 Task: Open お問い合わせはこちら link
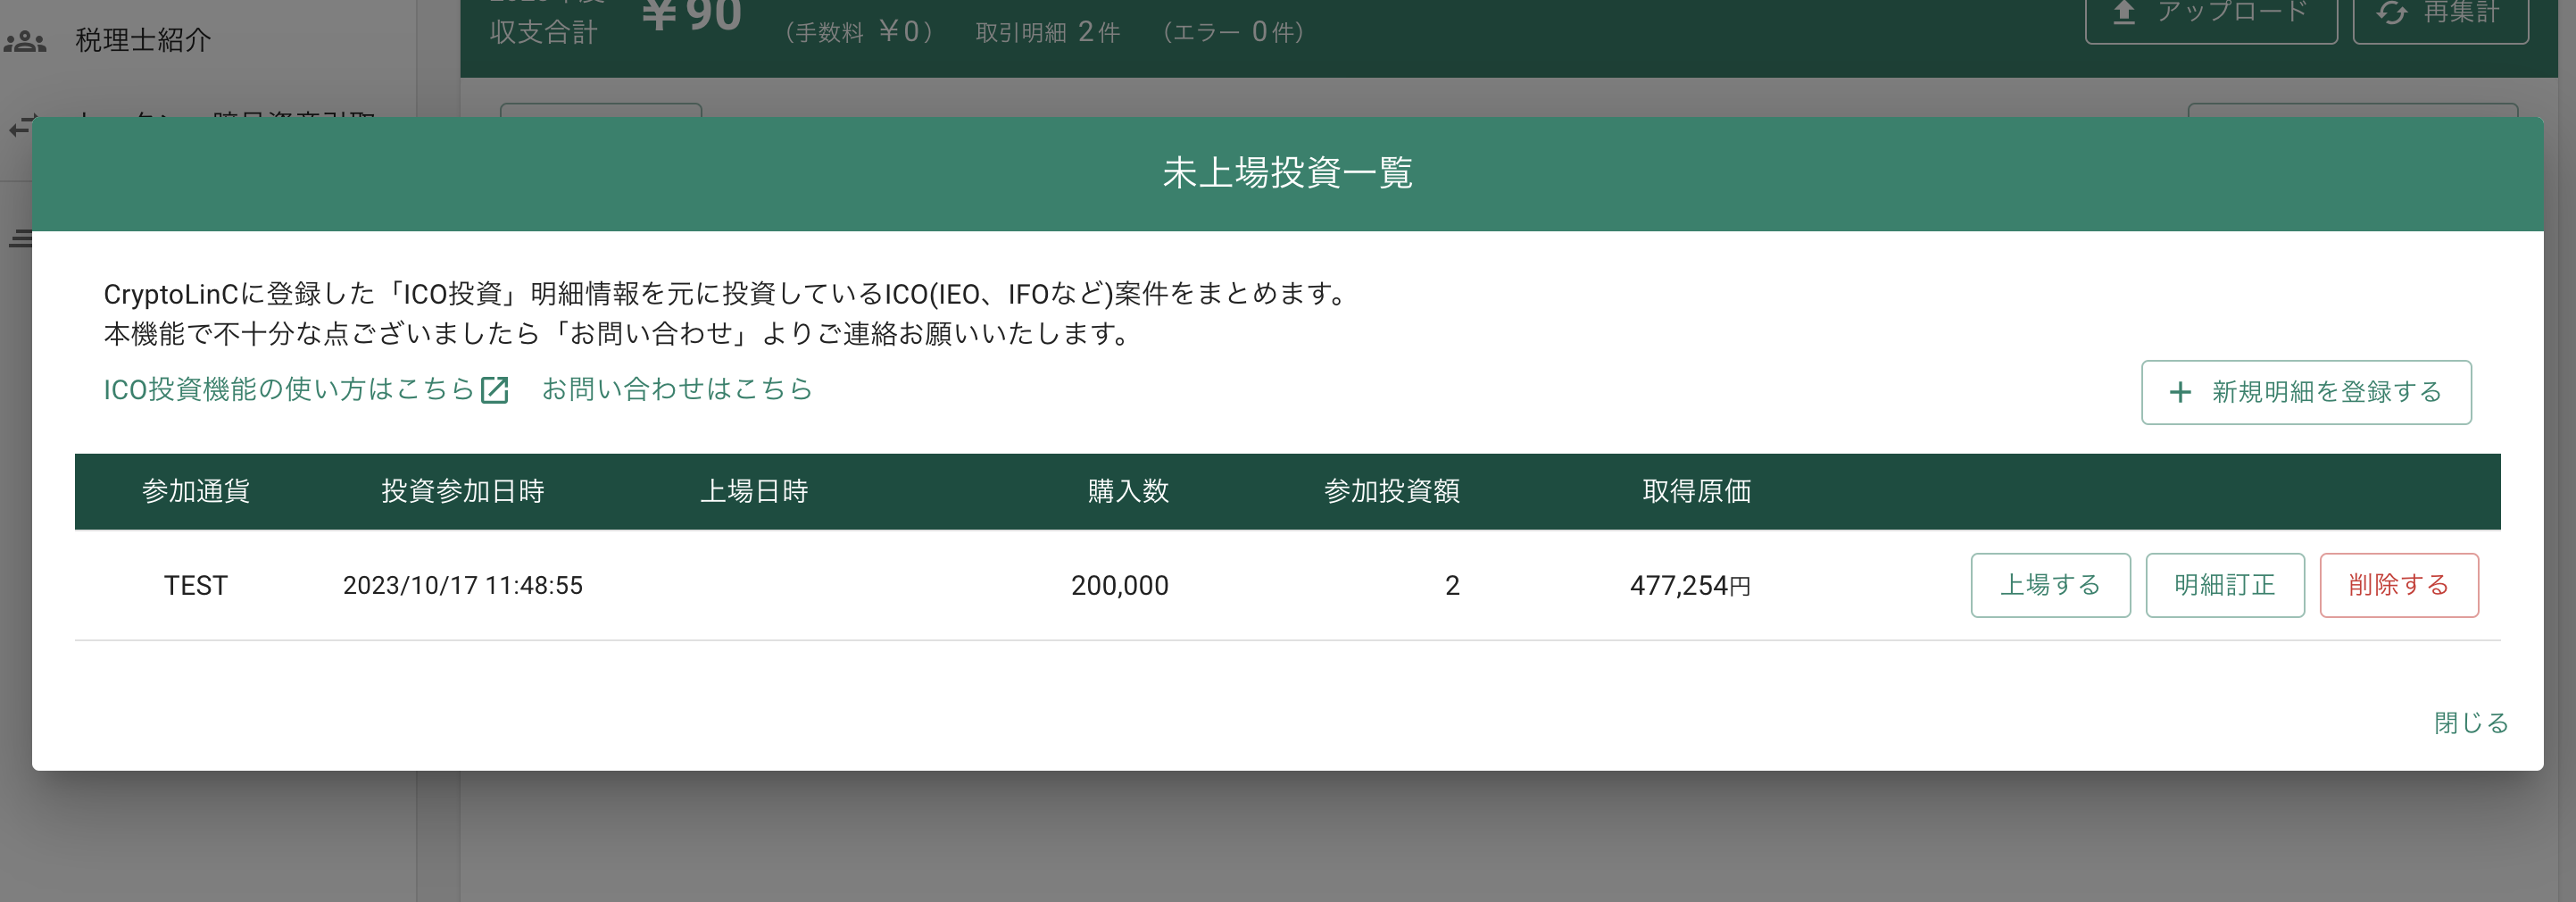click(677, 389)
